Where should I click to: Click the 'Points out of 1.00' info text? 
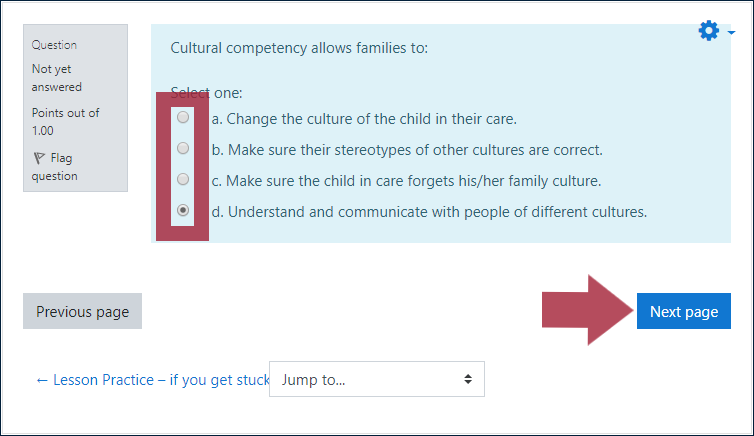click(65, 122)
